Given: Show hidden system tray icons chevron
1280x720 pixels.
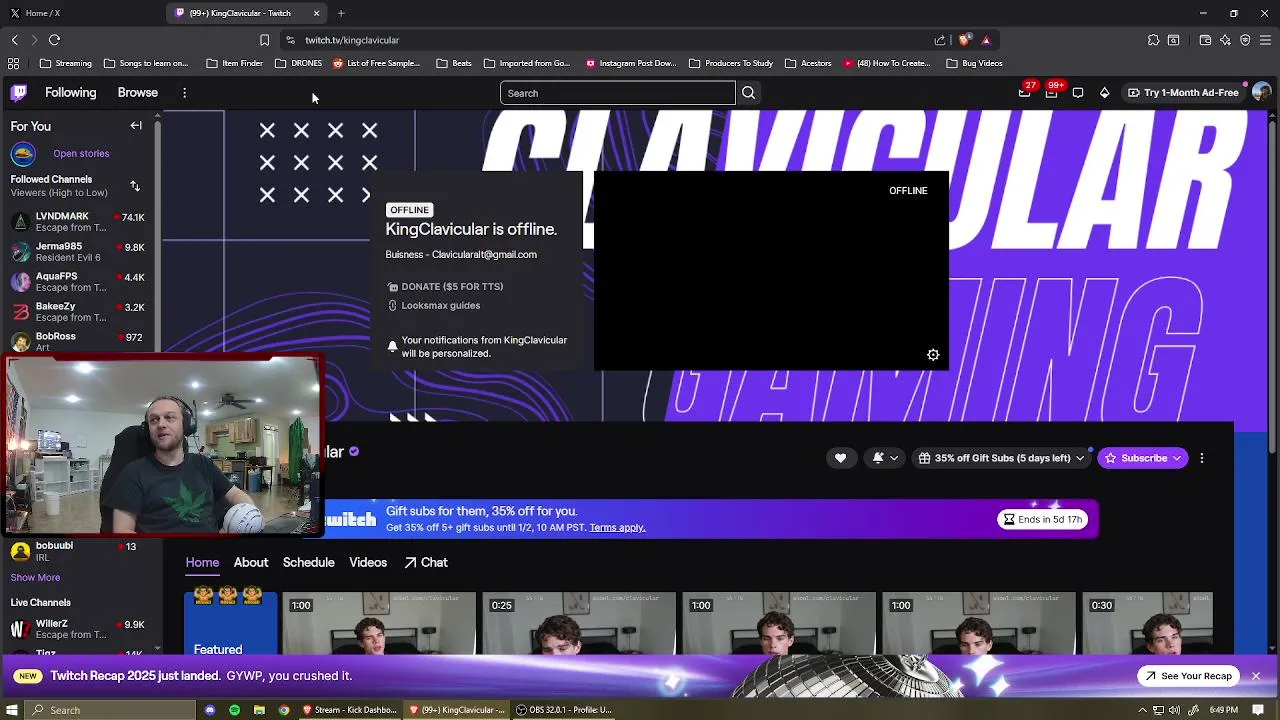Looking at the screenshot, I should [x=1142, y=710].
